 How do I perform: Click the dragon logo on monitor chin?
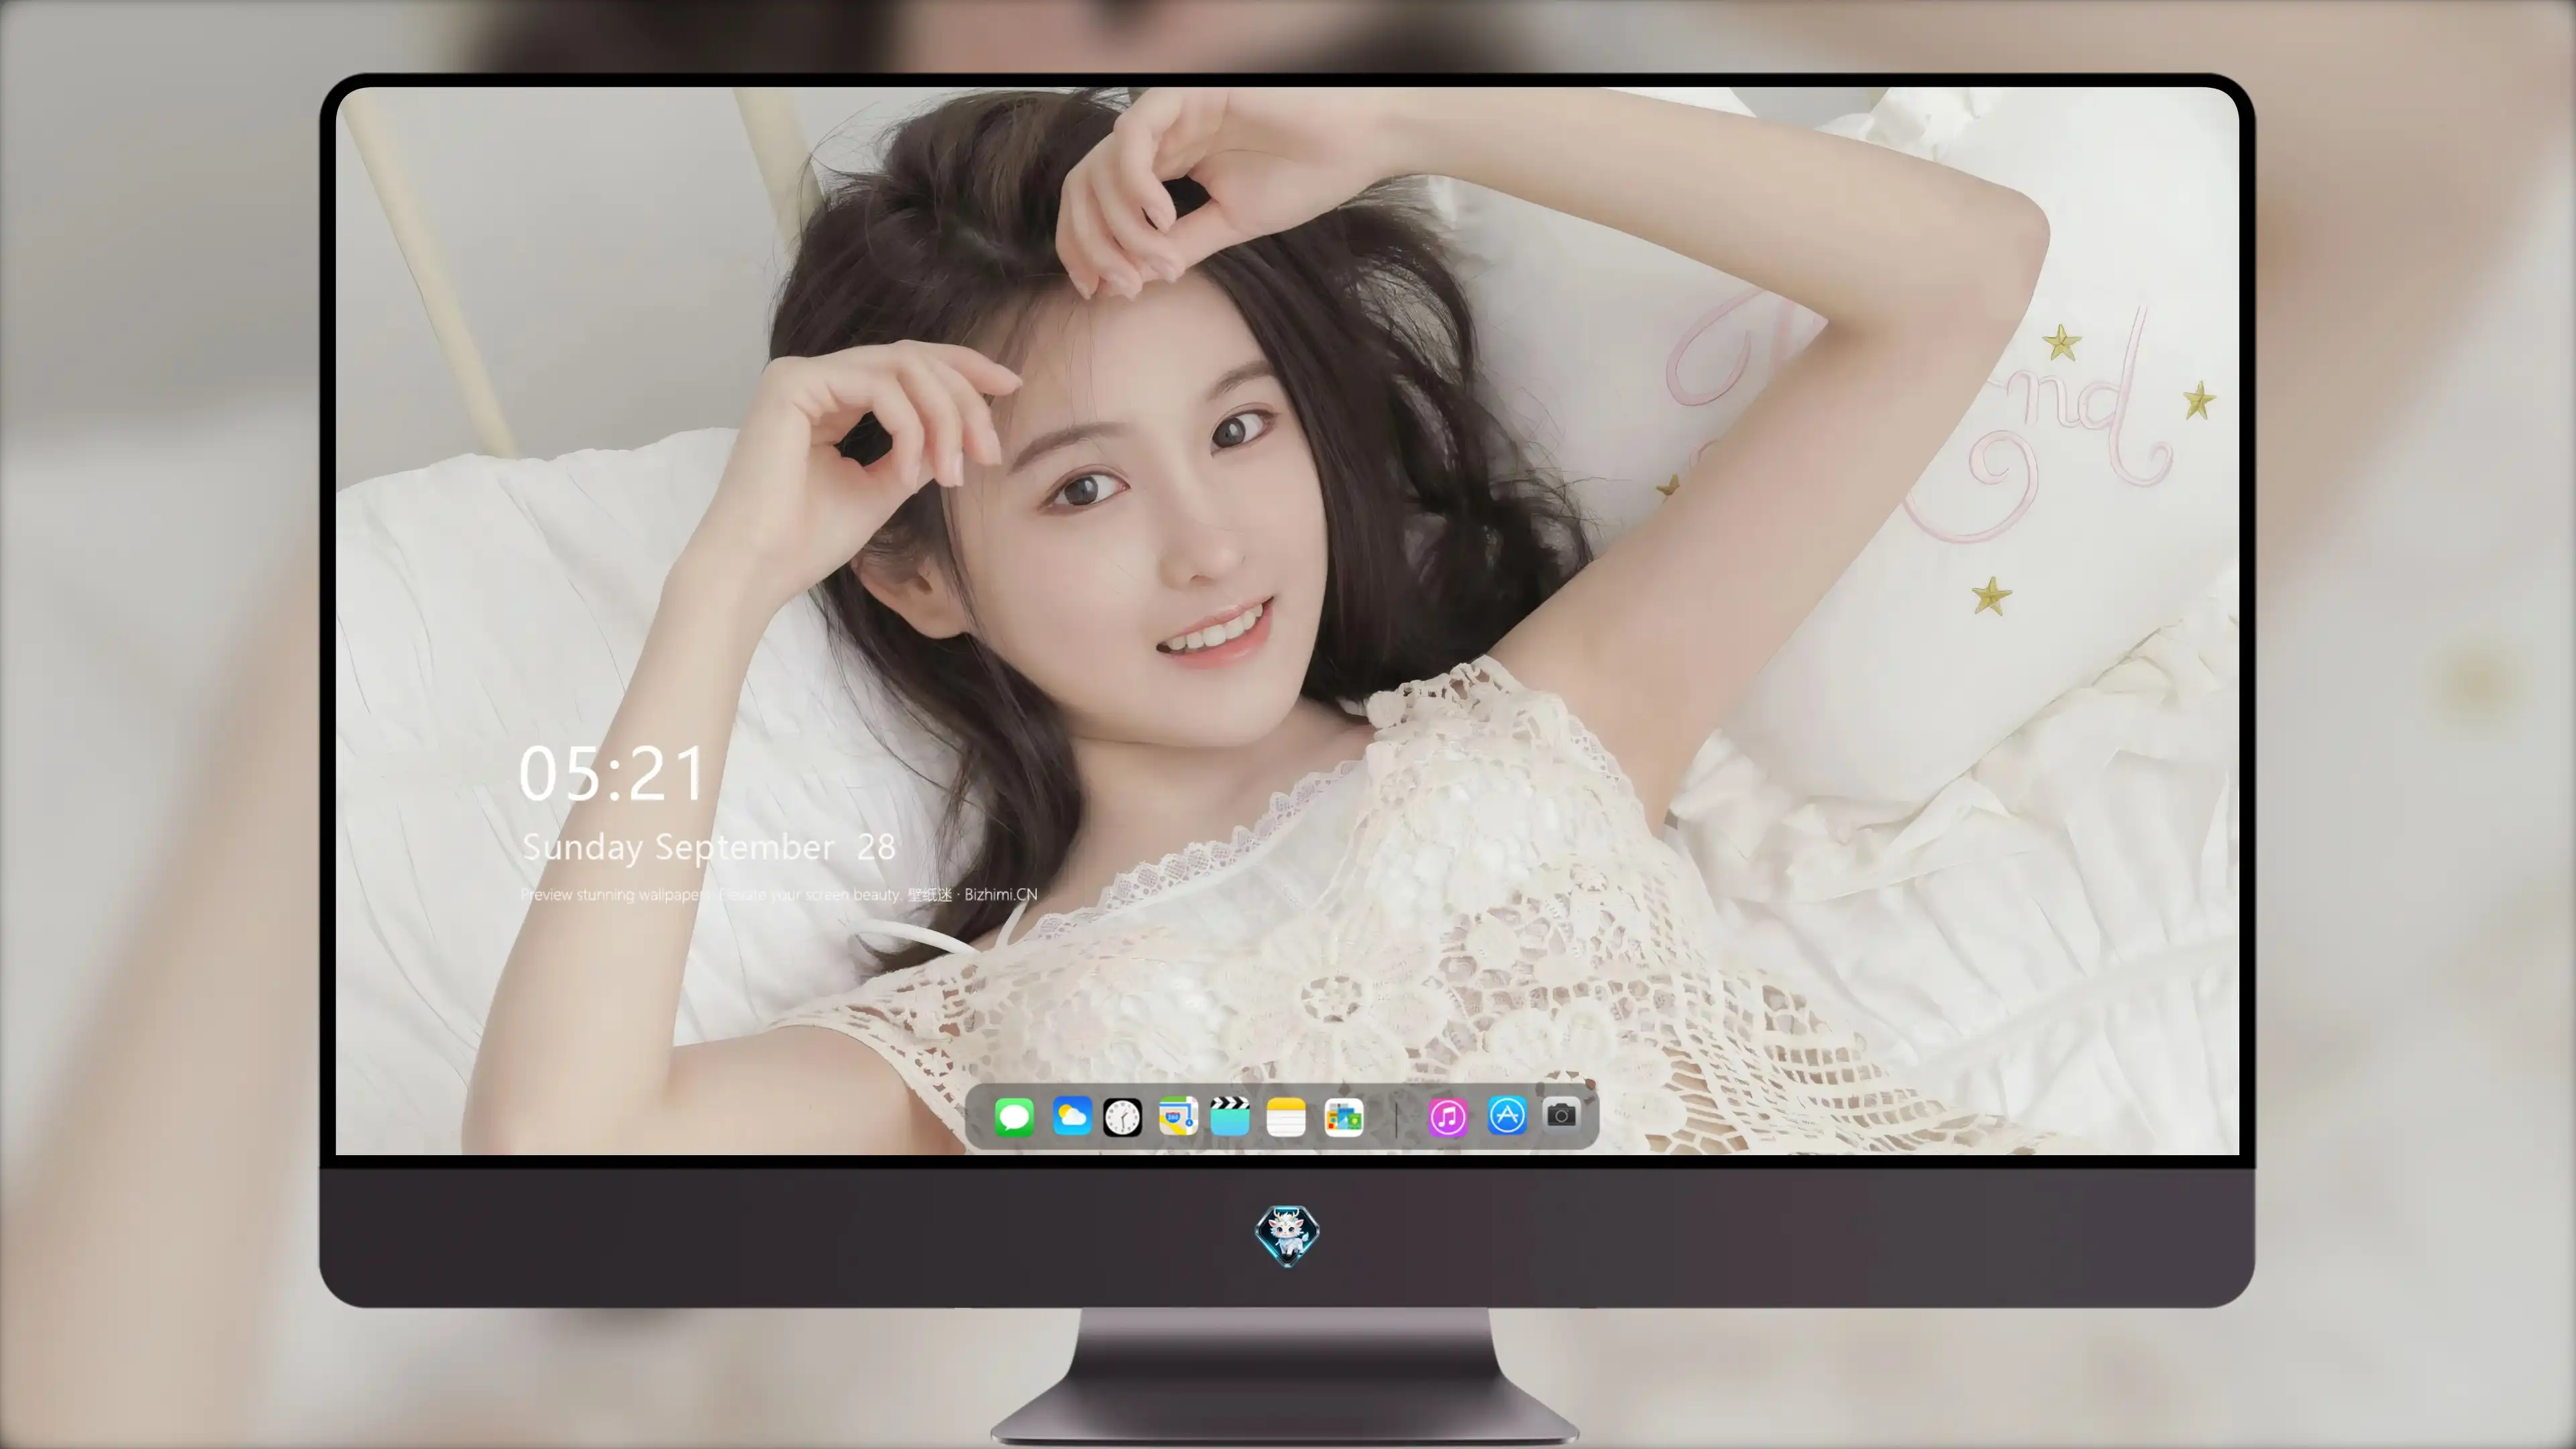point(1287,1236)
